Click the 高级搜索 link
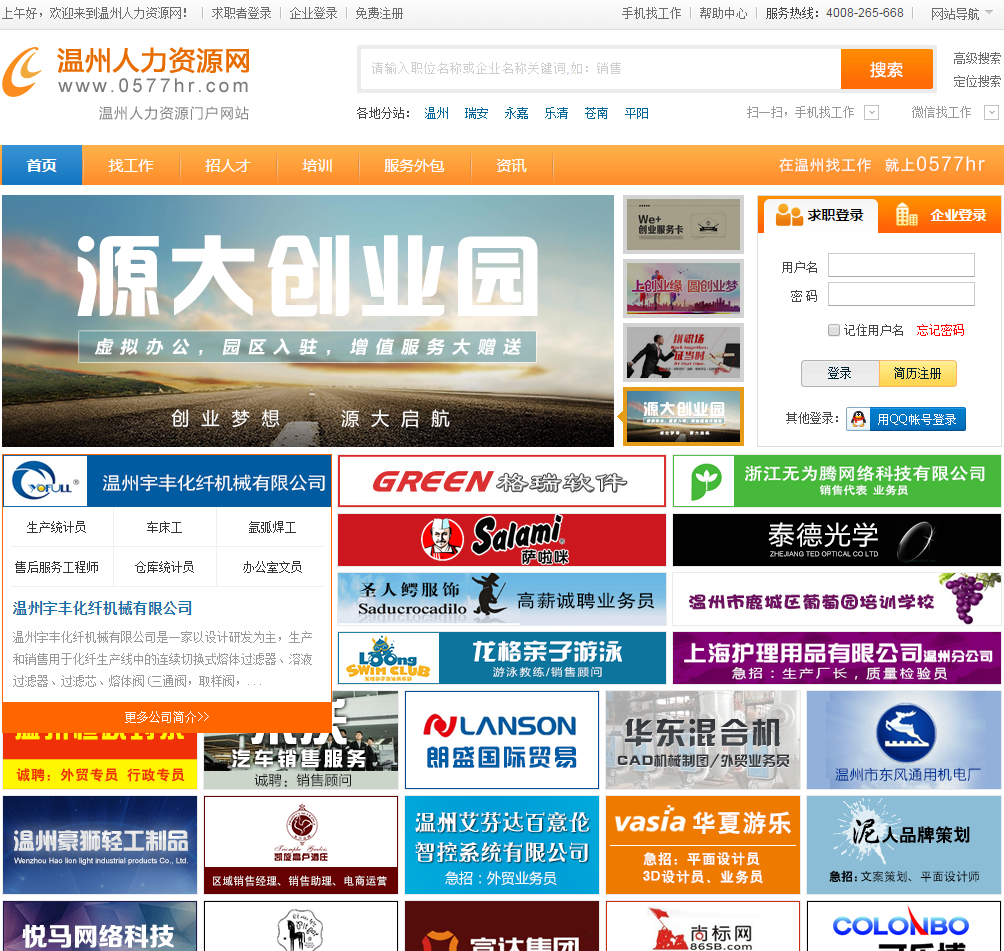 click(976, 58)
